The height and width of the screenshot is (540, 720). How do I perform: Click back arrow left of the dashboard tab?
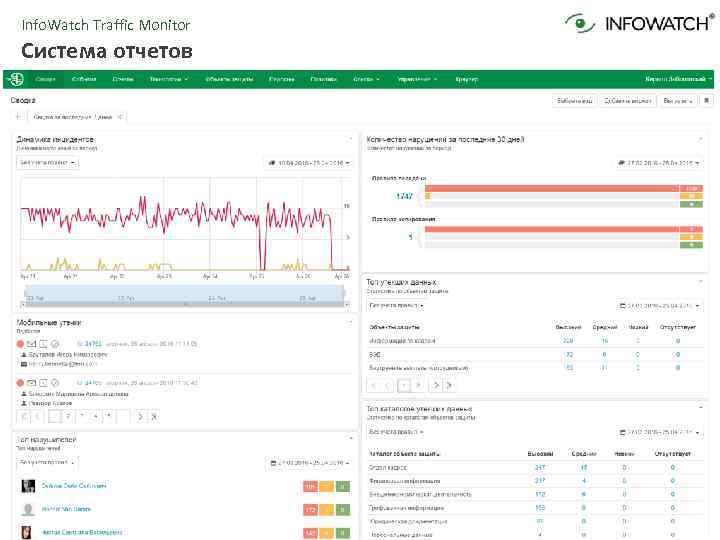tap(18, 117)
